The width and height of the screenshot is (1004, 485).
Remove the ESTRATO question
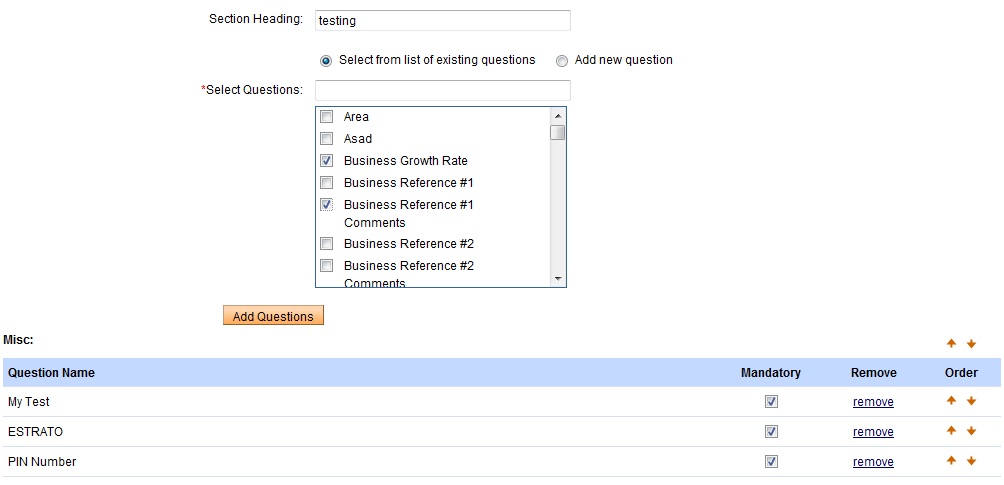[x=873, y=432]
